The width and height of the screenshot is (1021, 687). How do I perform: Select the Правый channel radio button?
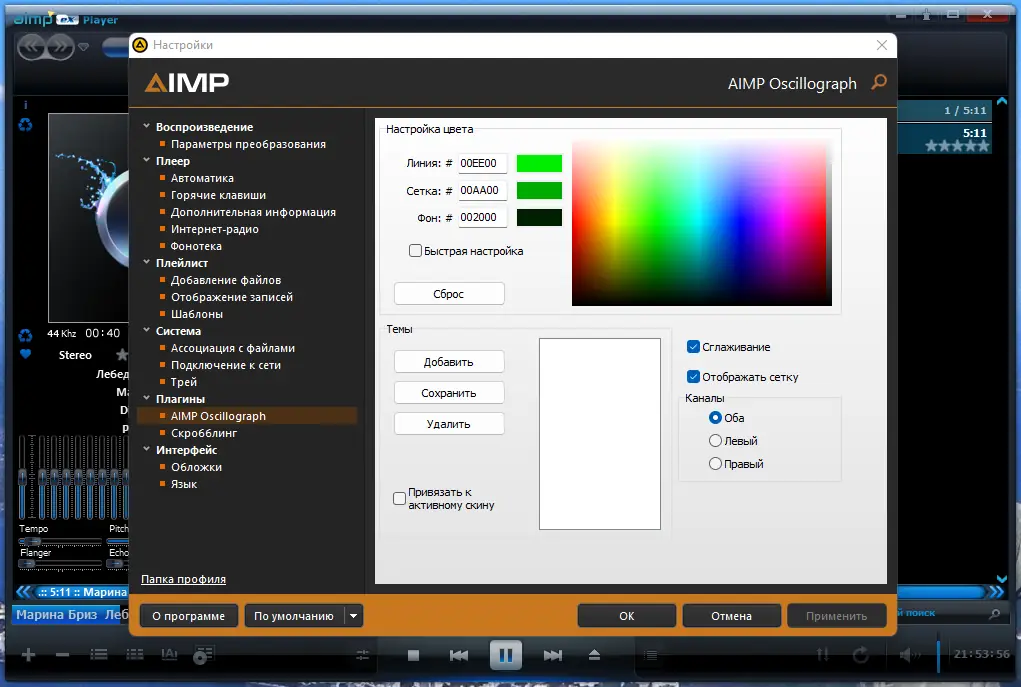715,464
